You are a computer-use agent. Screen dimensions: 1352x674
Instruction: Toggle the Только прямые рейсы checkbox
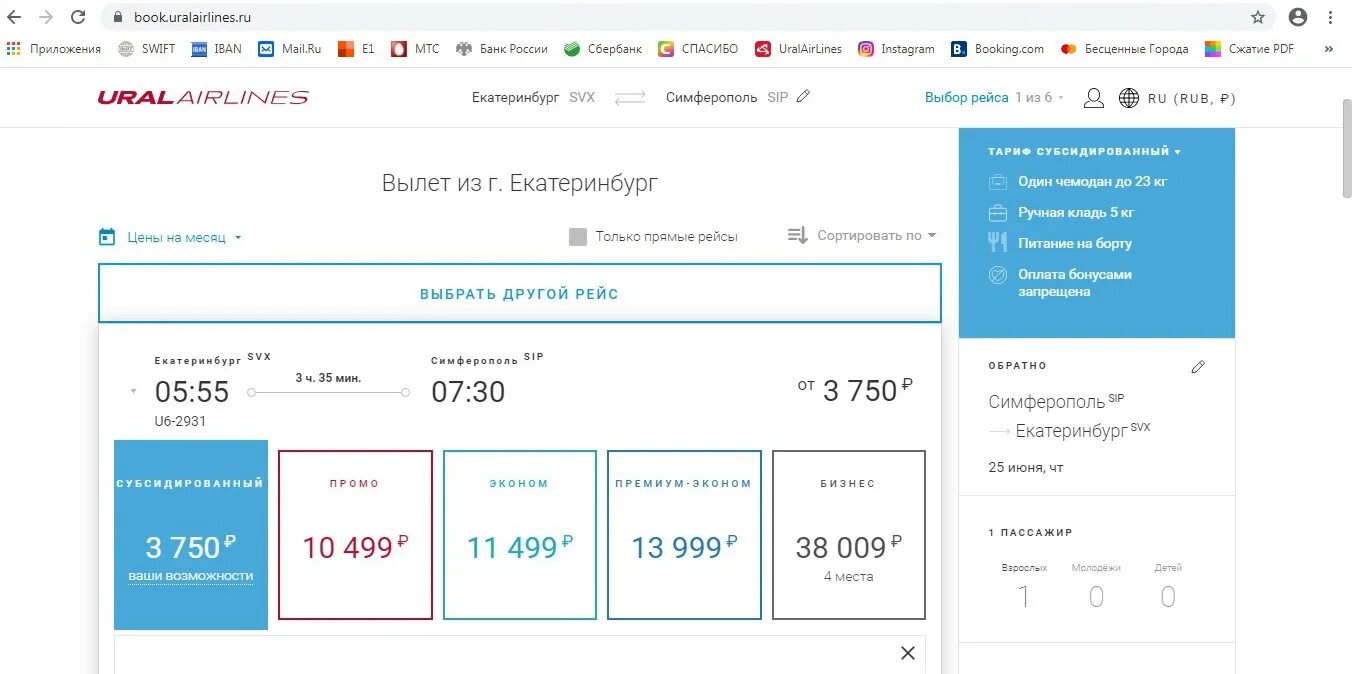(577, 237)
